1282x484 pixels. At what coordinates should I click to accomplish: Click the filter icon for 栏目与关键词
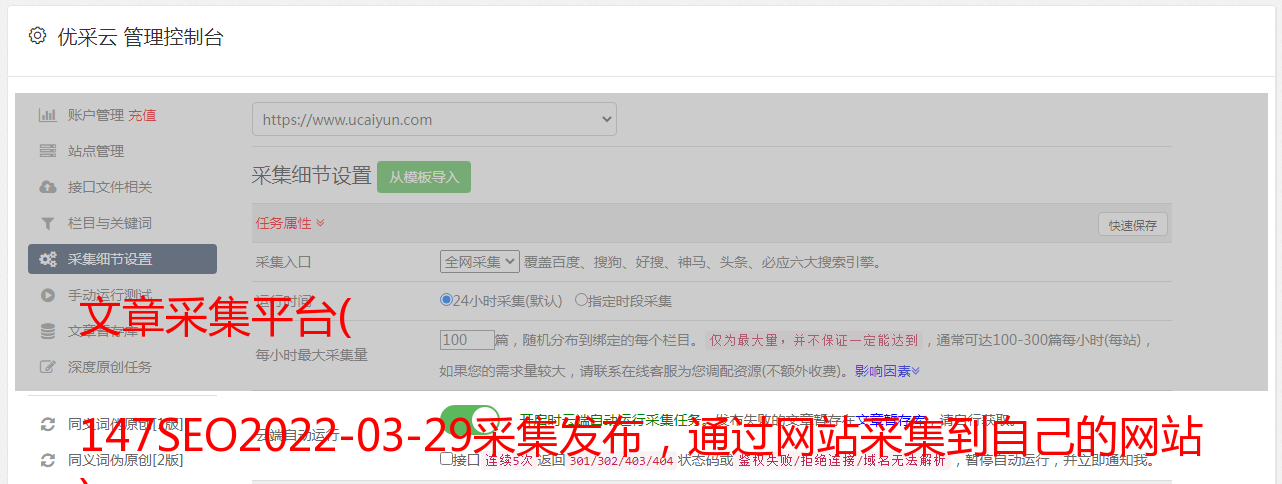(x=47, y=223)
